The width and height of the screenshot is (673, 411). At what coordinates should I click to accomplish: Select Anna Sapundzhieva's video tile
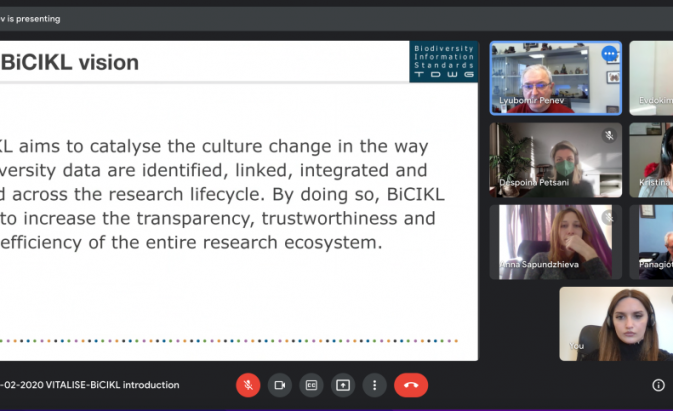(x=555, y=242)
